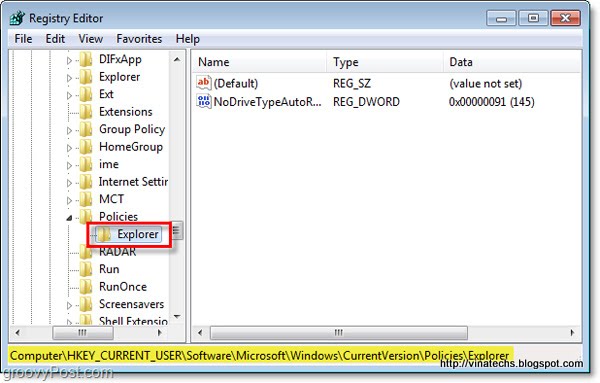This screenshot has width=600, height=383.
Task: Select the NoDriveTypeAutoRun value name
Action: [267, 102]
